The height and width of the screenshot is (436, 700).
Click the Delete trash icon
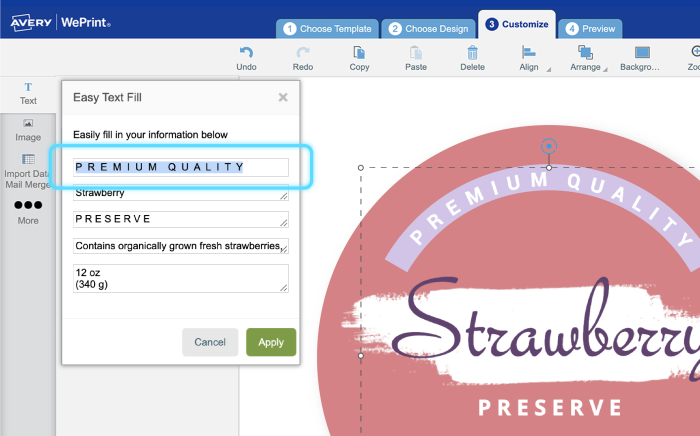pyautogui.click(x=473, y=53)
